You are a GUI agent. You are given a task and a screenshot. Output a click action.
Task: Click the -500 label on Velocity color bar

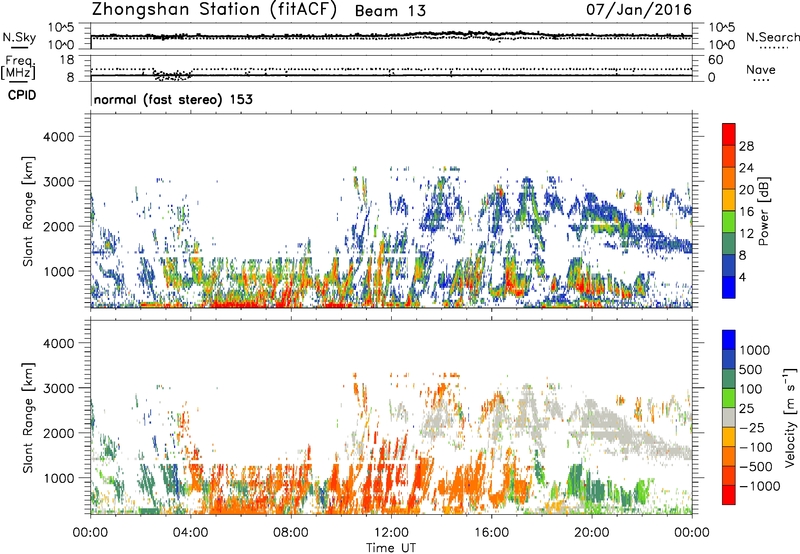point(755,467)
